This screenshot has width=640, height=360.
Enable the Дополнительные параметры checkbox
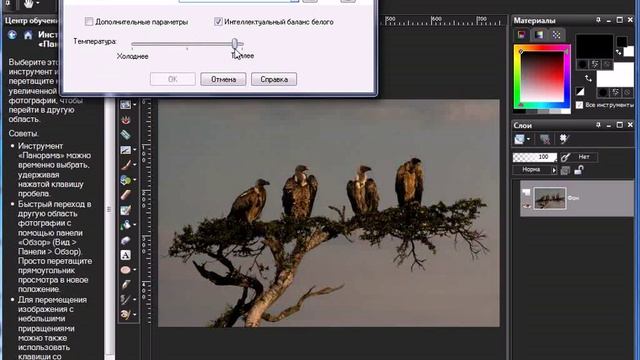pyautogui.click(x=89, y=22)
